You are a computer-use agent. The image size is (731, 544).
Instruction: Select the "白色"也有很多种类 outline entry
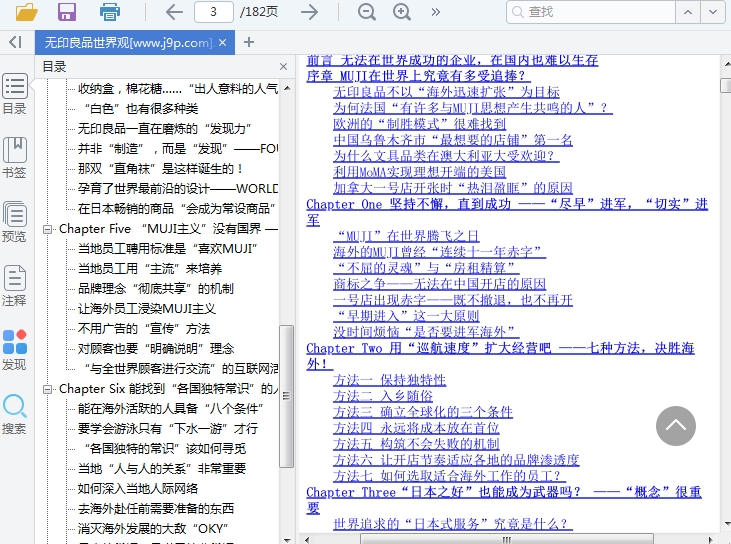pos(141,109)
